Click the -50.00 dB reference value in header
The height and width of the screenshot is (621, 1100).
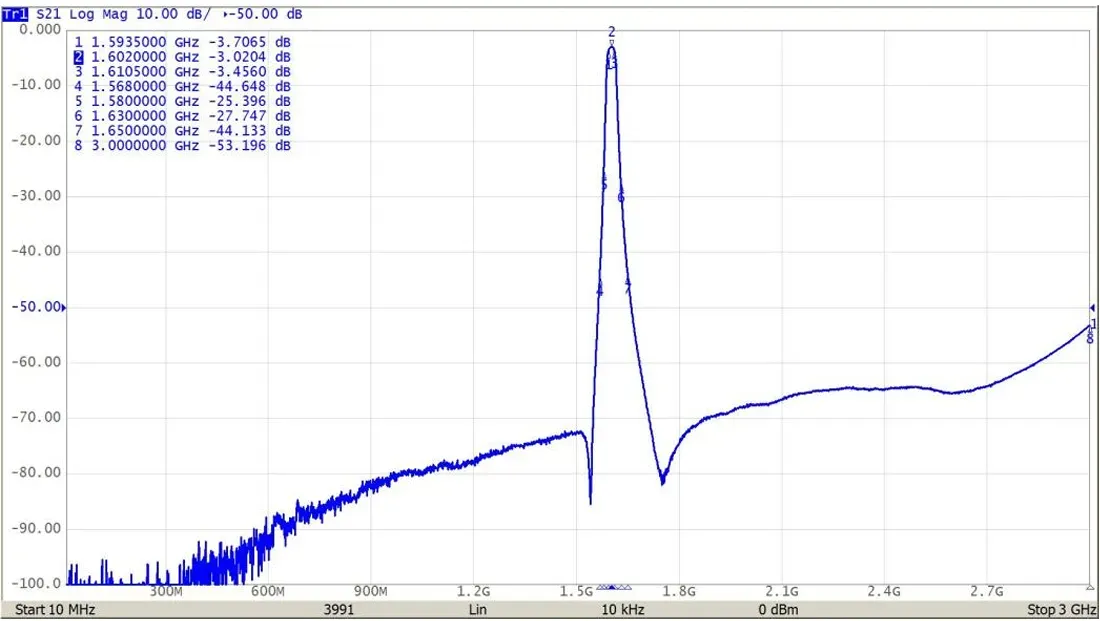pyautogui.click(x=267, y=14)
